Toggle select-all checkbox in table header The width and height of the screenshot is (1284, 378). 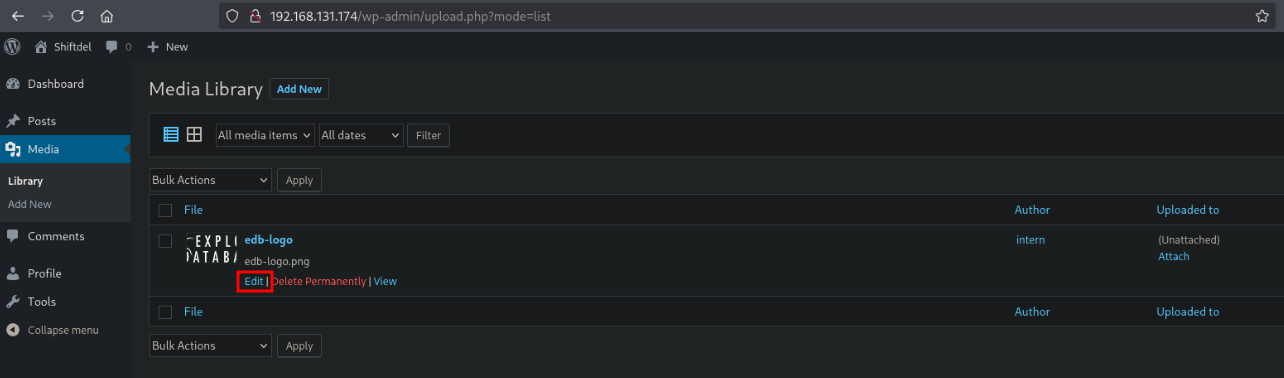[166, 210]
